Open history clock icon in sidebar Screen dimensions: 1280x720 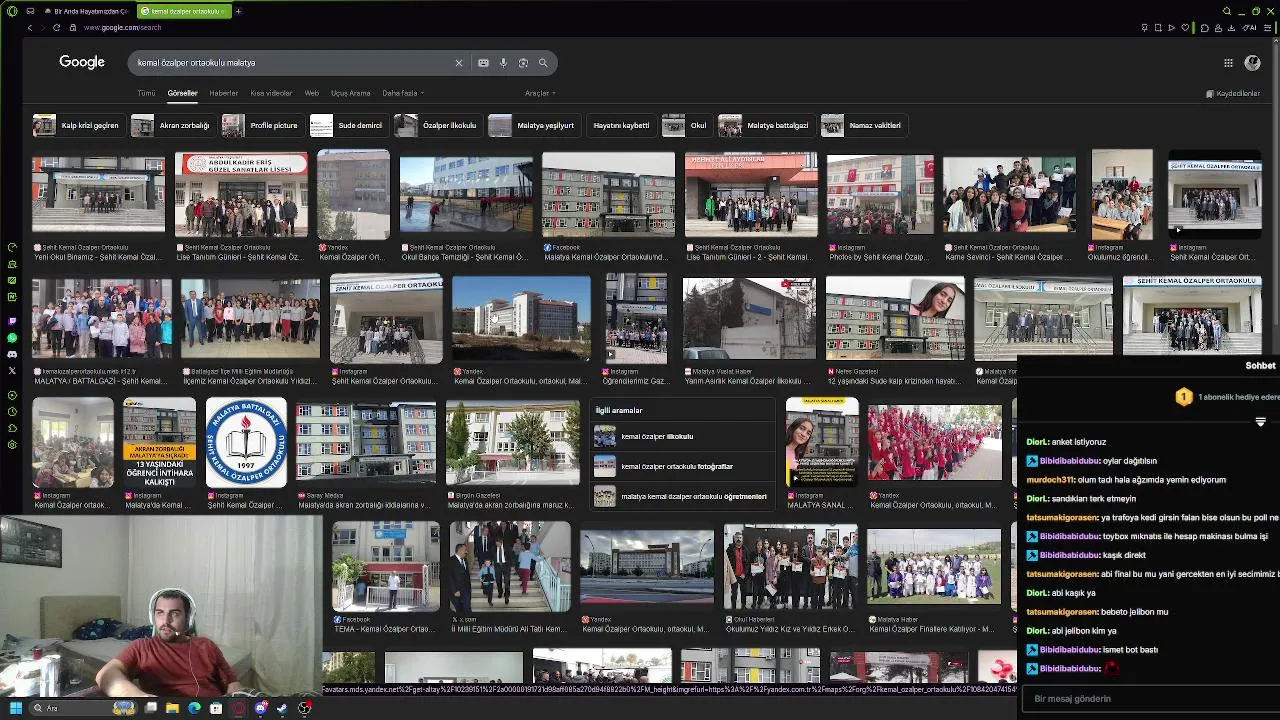point(12,411)
